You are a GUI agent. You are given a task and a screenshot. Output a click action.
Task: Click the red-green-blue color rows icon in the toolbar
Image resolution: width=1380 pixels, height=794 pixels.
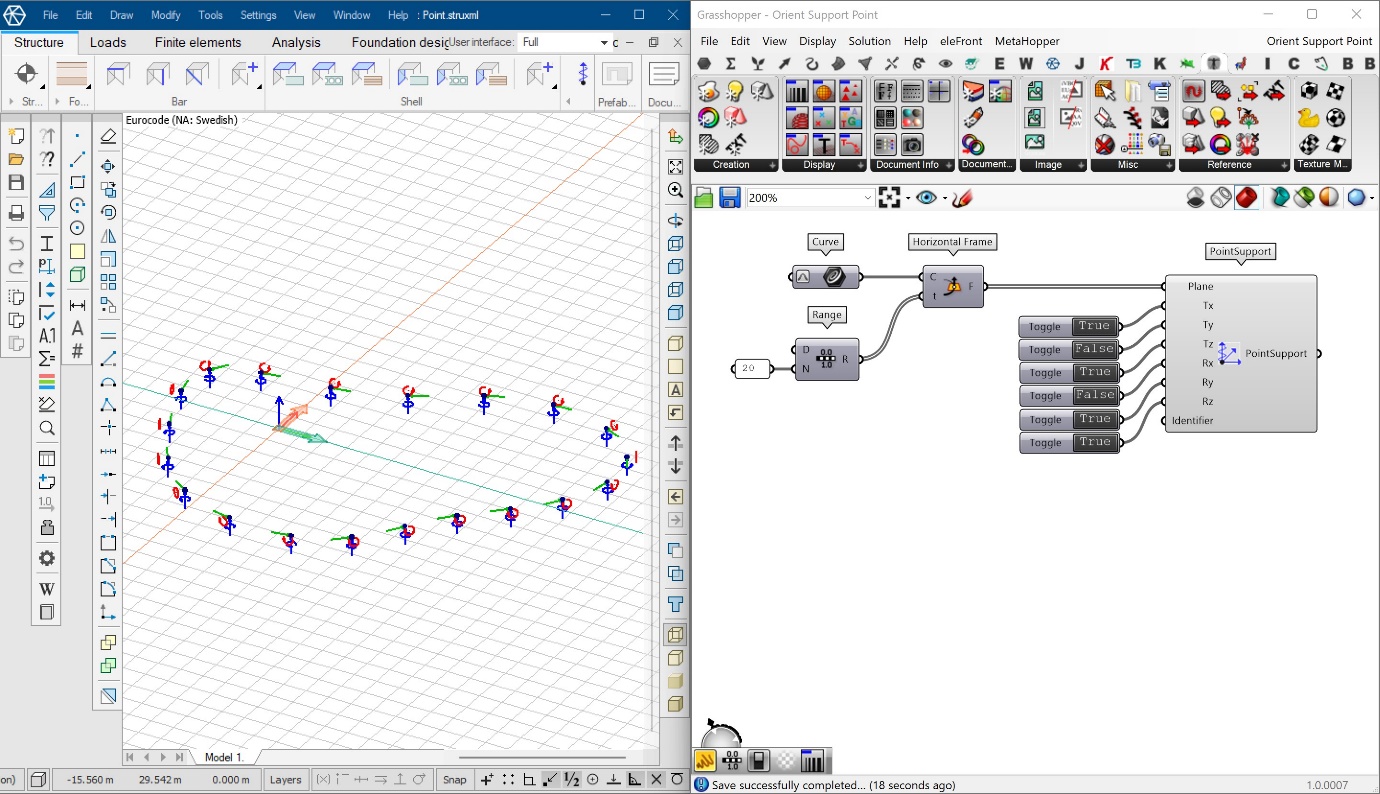point(46,381)
